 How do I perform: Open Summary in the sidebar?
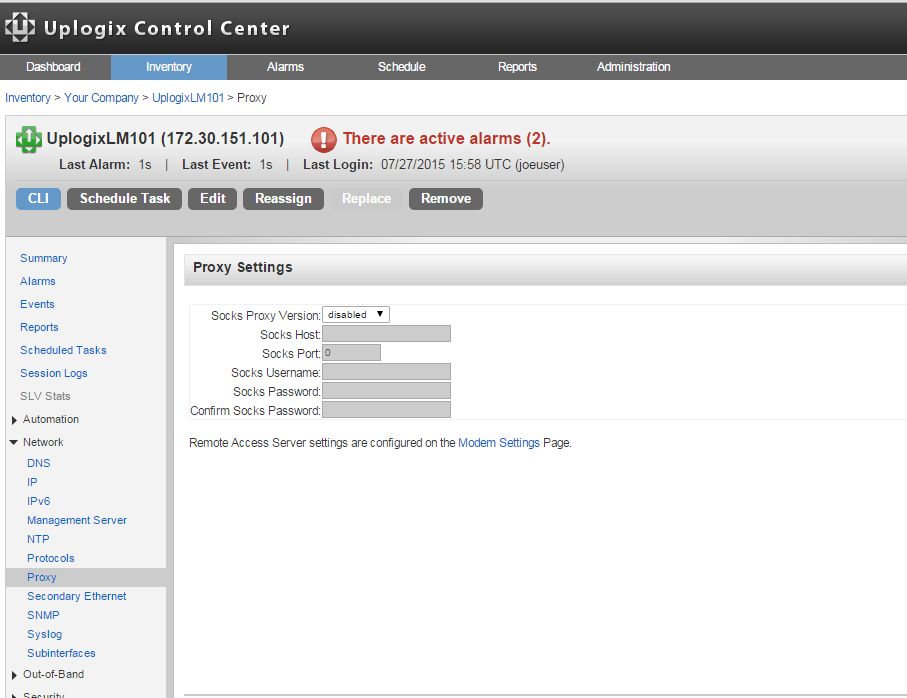tap(43, 258)
